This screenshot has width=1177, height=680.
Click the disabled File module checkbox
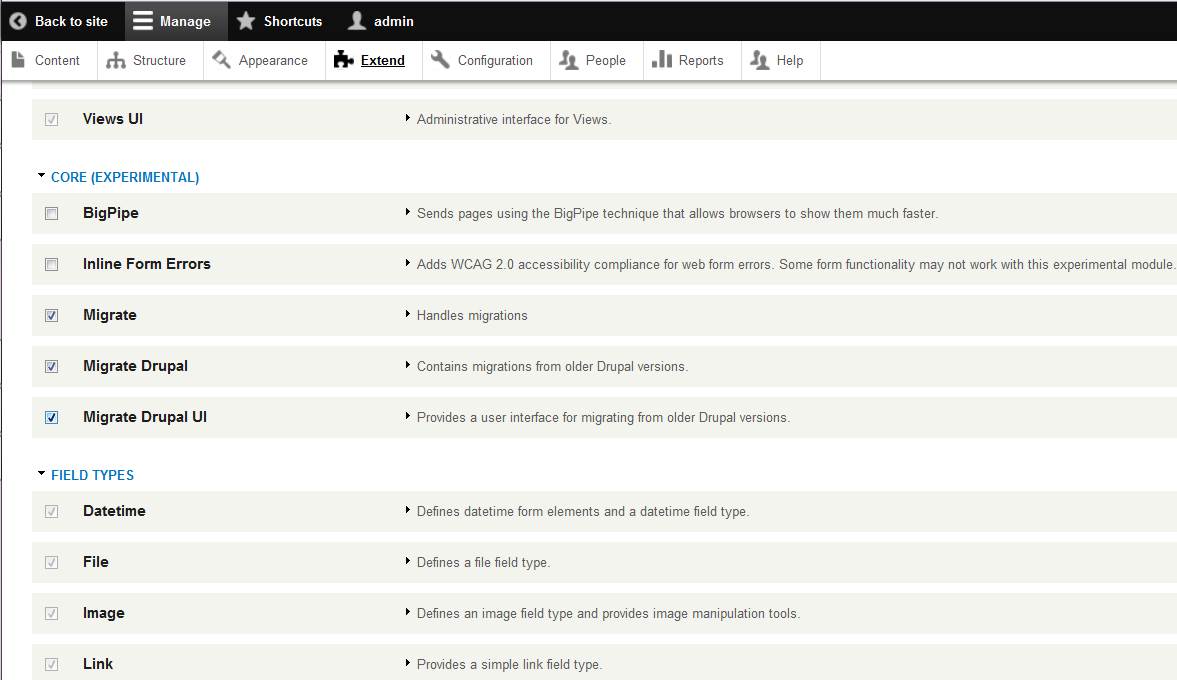pos(51,562)
